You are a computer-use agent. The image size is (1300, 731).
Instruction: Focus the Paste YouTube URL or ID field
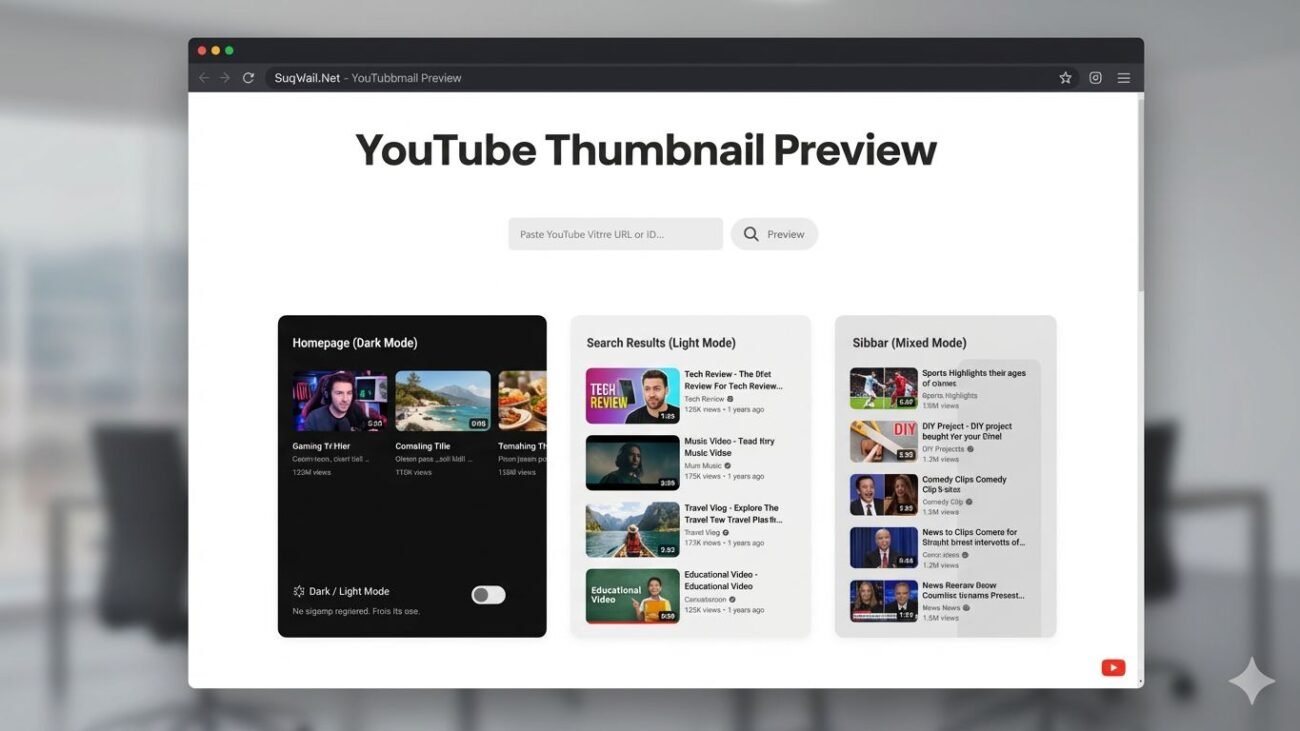tap(615, 234)
